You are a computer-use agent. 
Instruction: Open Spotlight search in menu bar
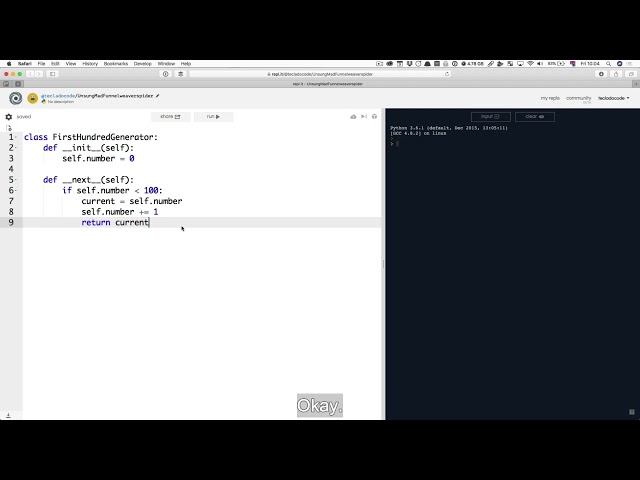click(608, 64)
